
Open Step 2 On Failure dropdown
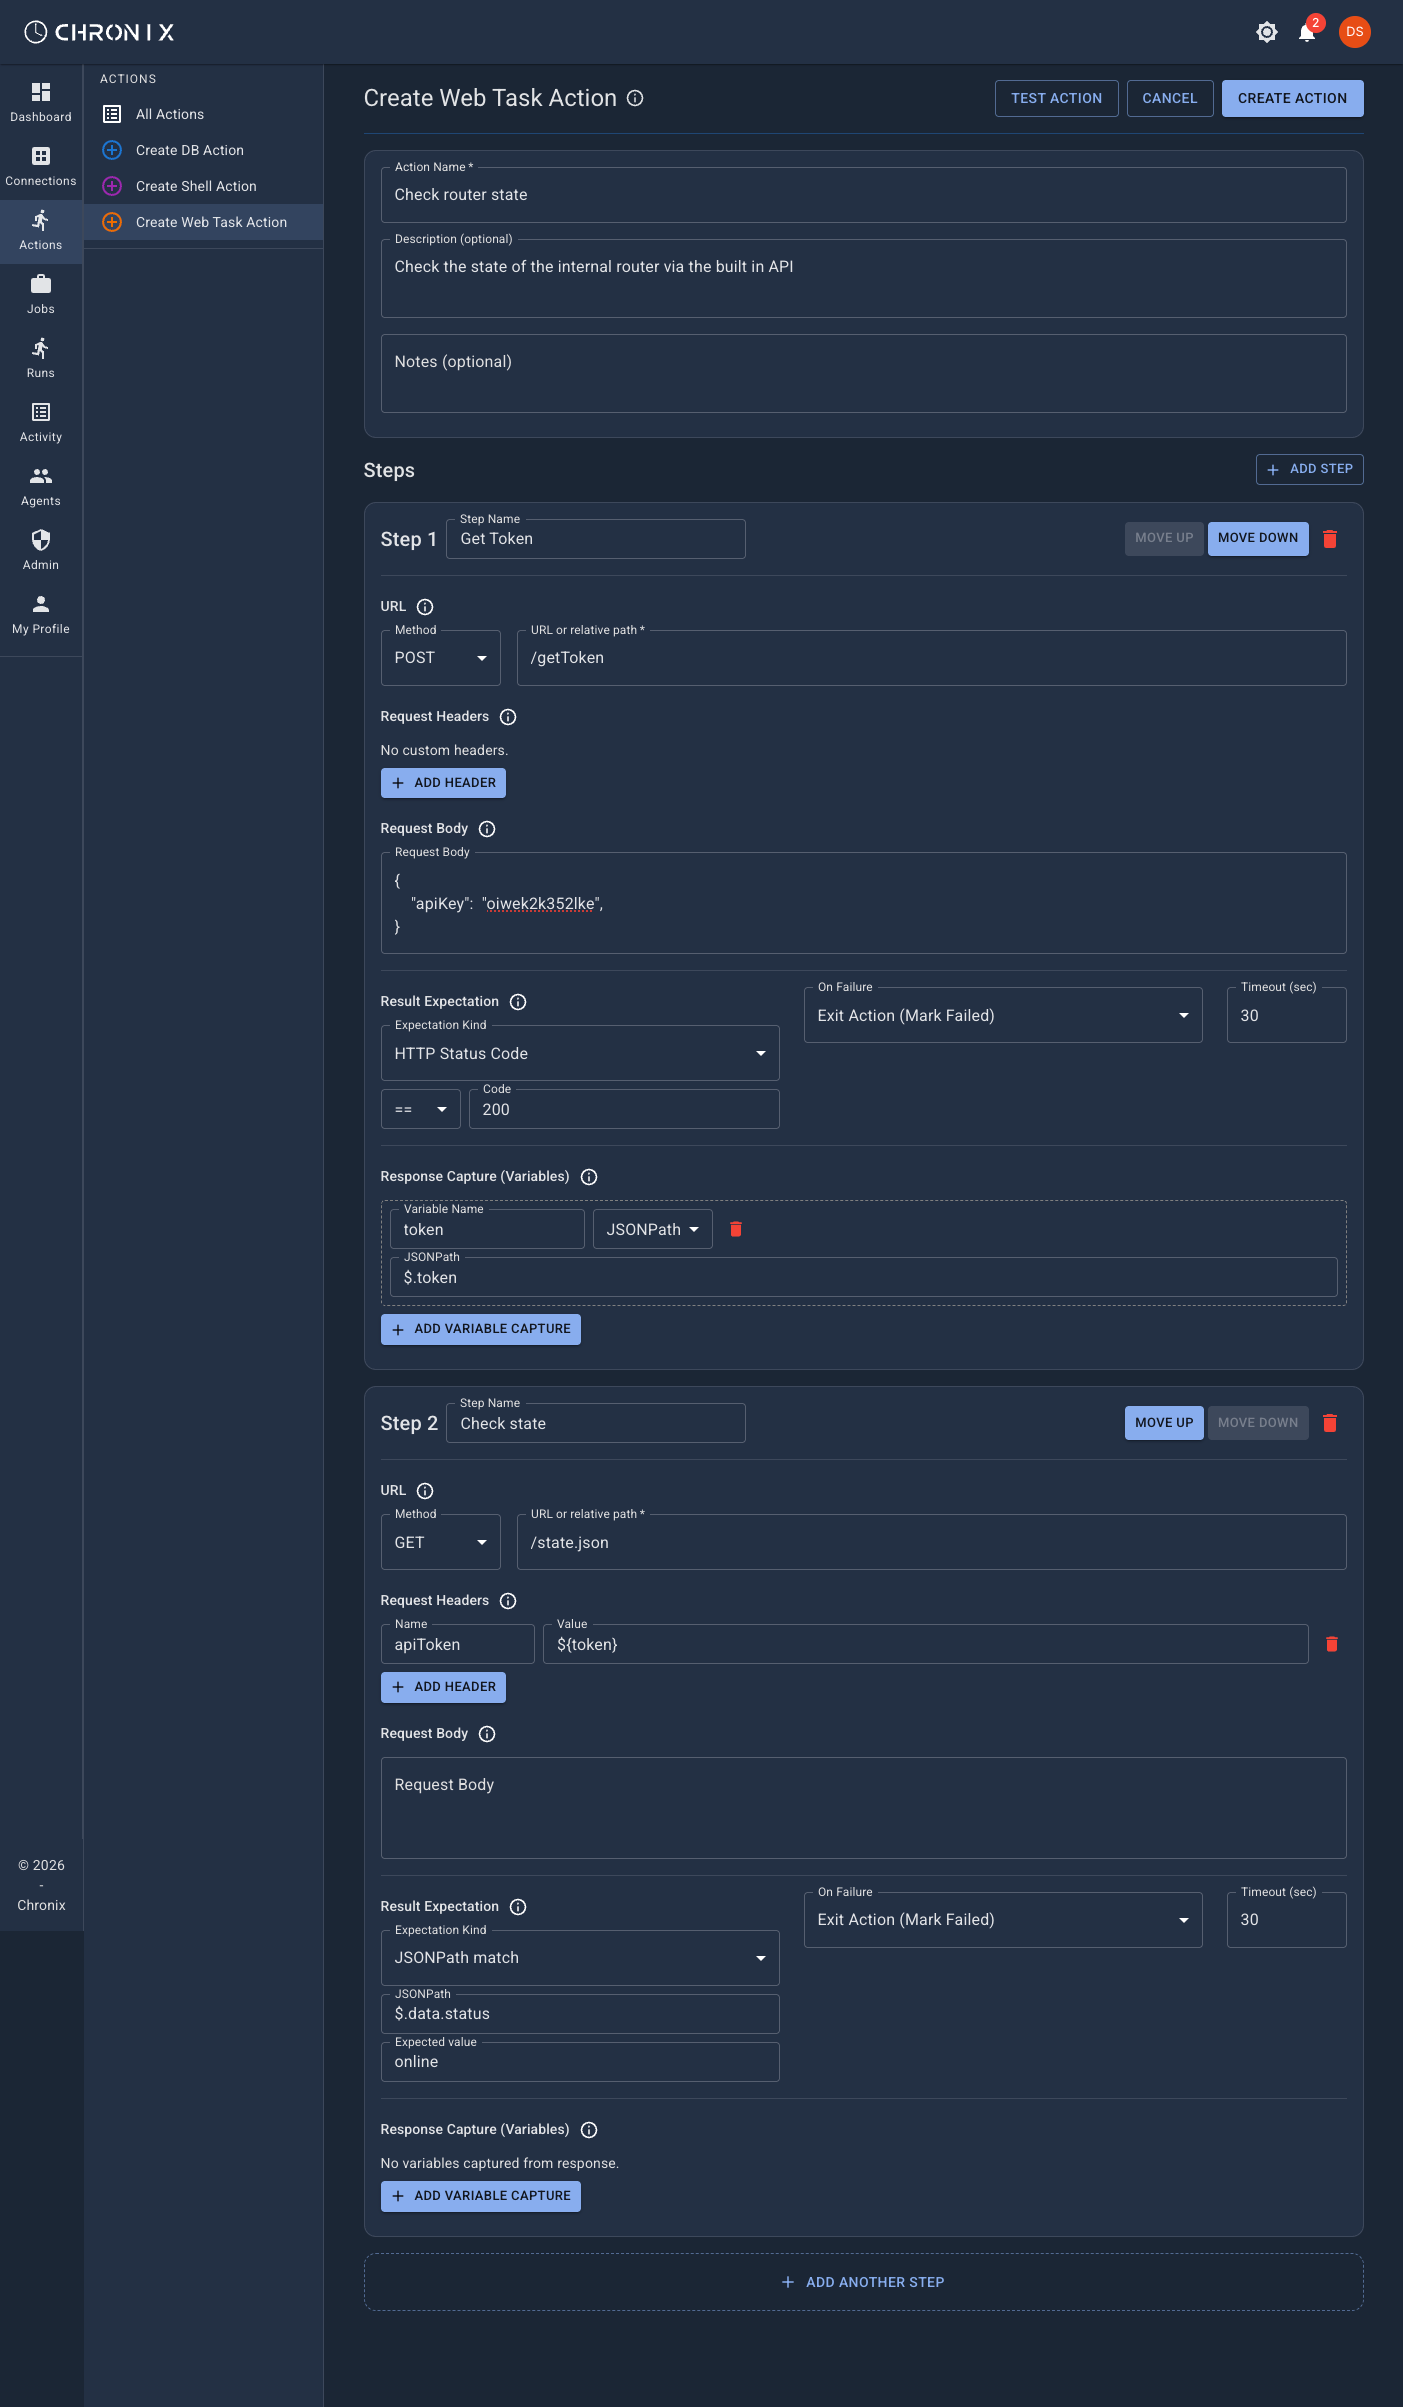point(1003,1920)
